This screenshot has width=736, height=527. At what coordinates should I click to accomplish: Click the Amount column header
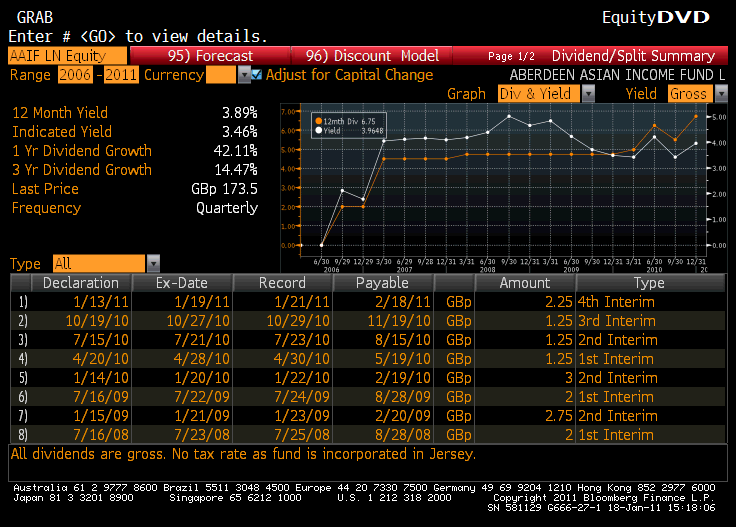click(524, 283)
